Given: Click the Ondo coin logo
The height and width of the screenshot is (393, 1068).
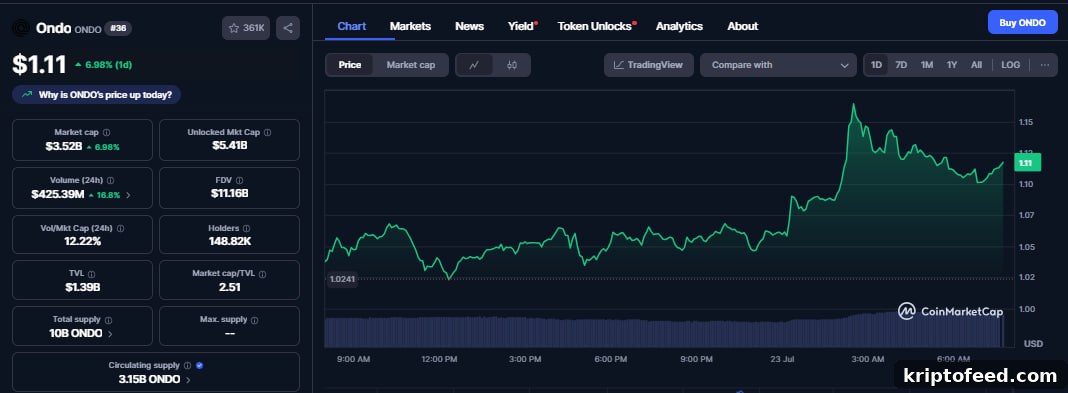Looking at the screenshot, I should click(21, 28).
